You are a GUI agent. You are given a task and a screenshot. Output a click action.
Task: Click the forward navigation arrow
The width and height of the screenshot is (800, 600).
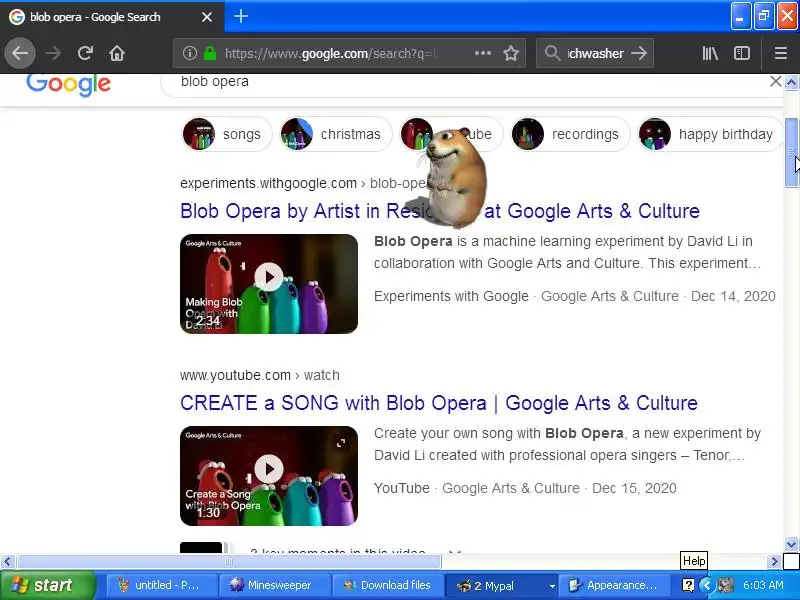pos(53,53)
